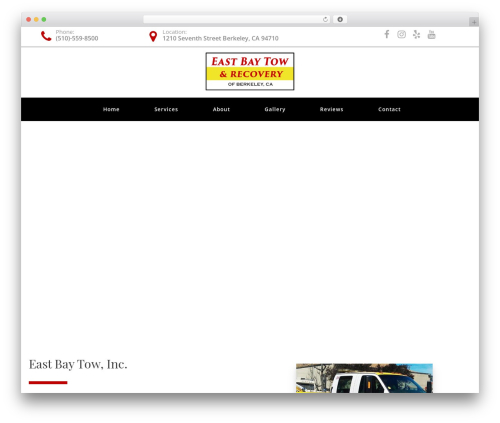This screenshot has width=500, height=423.
Task: Click the browser reload icon
Action: coord(325,20)
